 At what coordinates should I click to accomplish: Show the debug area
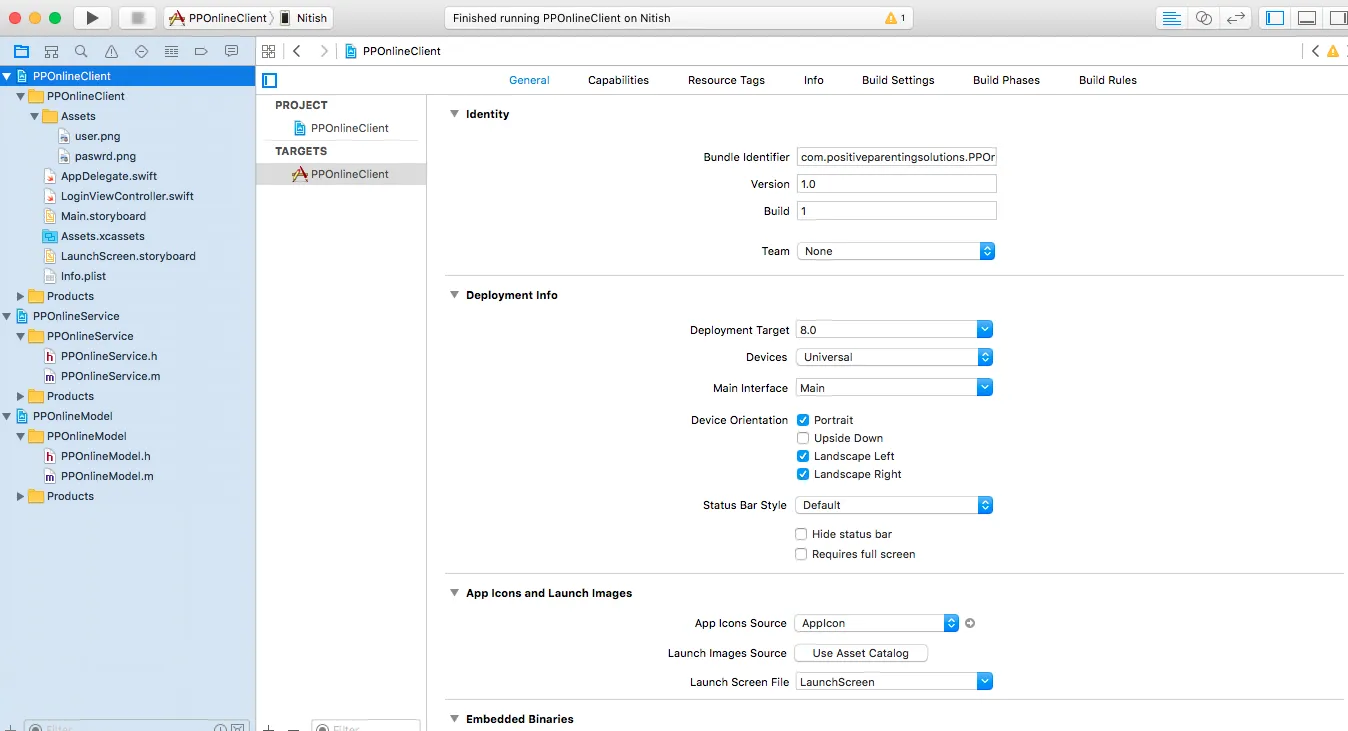pos(1307,18)
